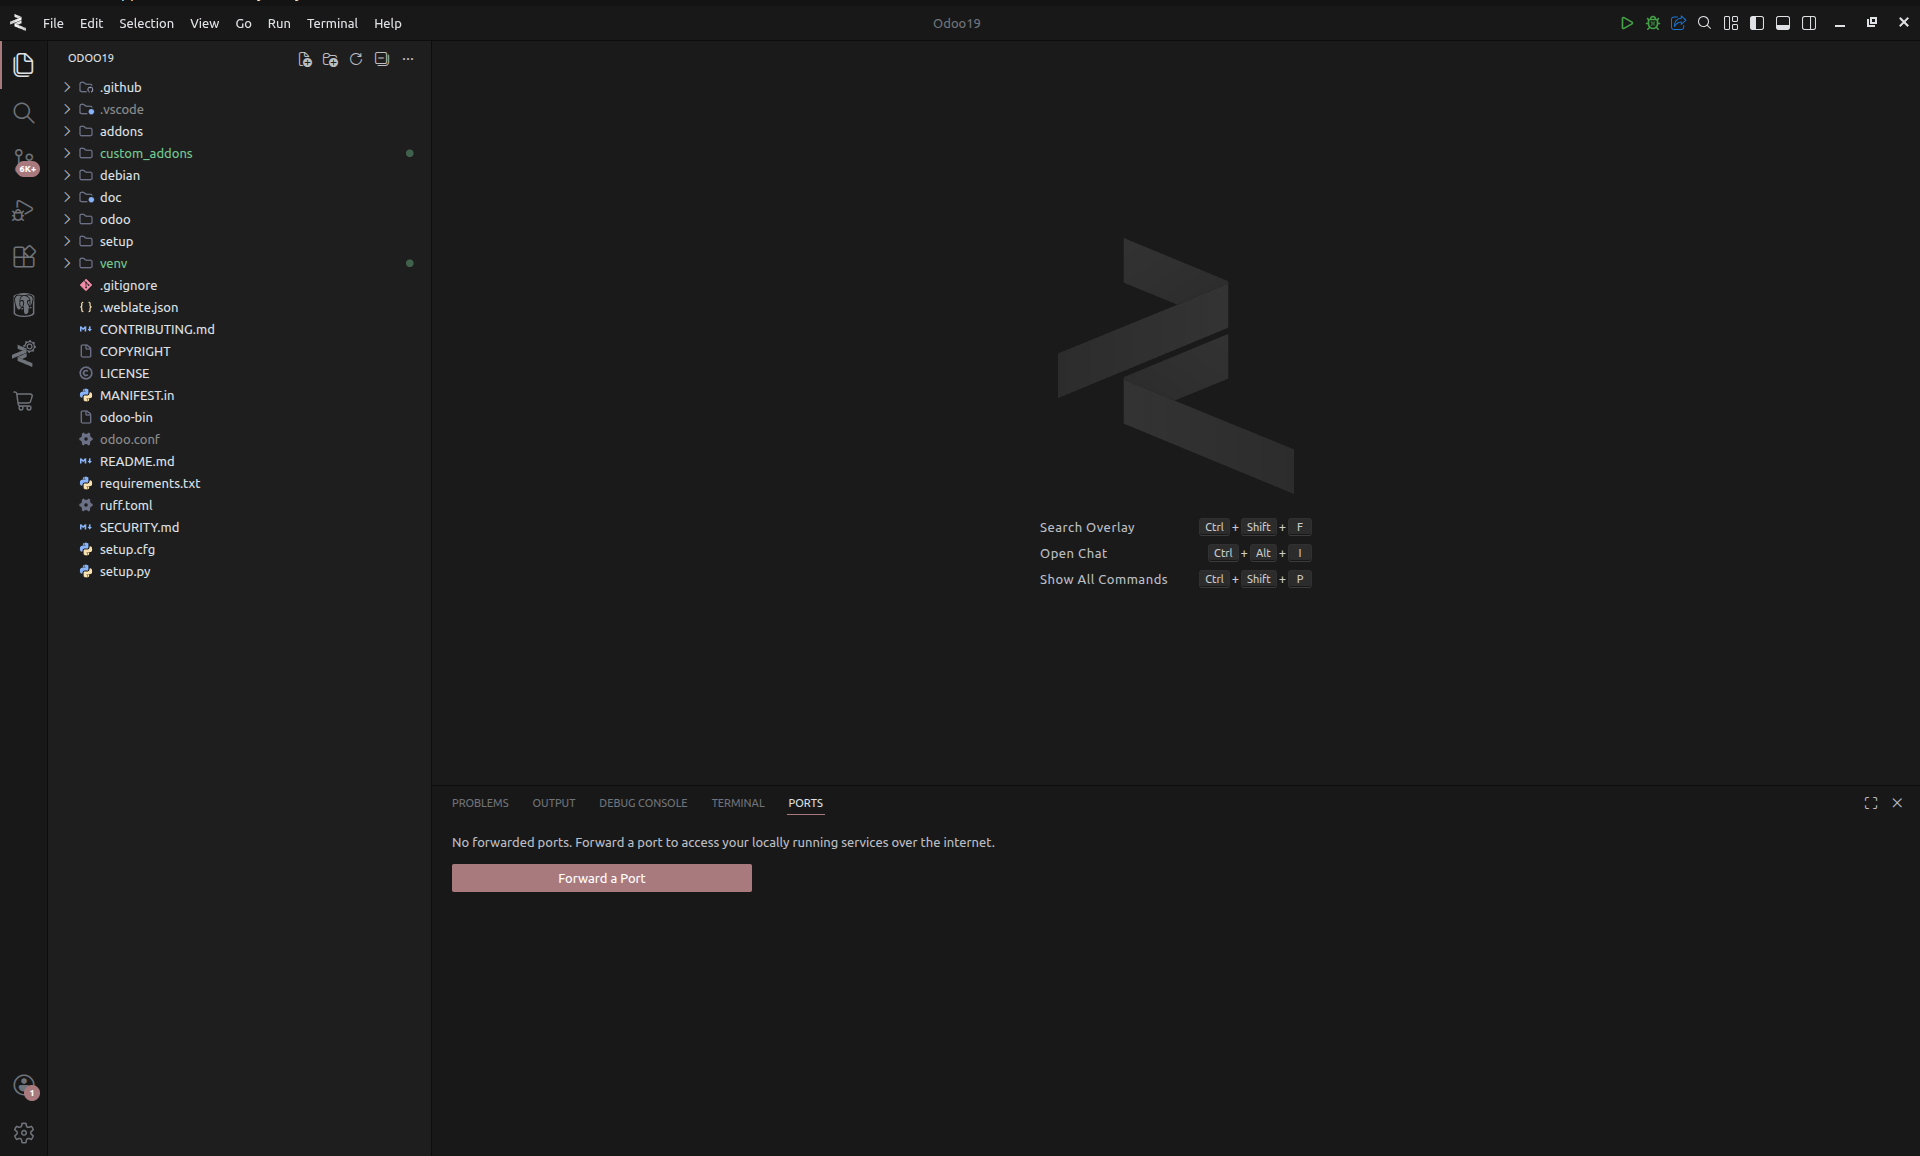Open the Accounts menu with notification badge

24,1086
